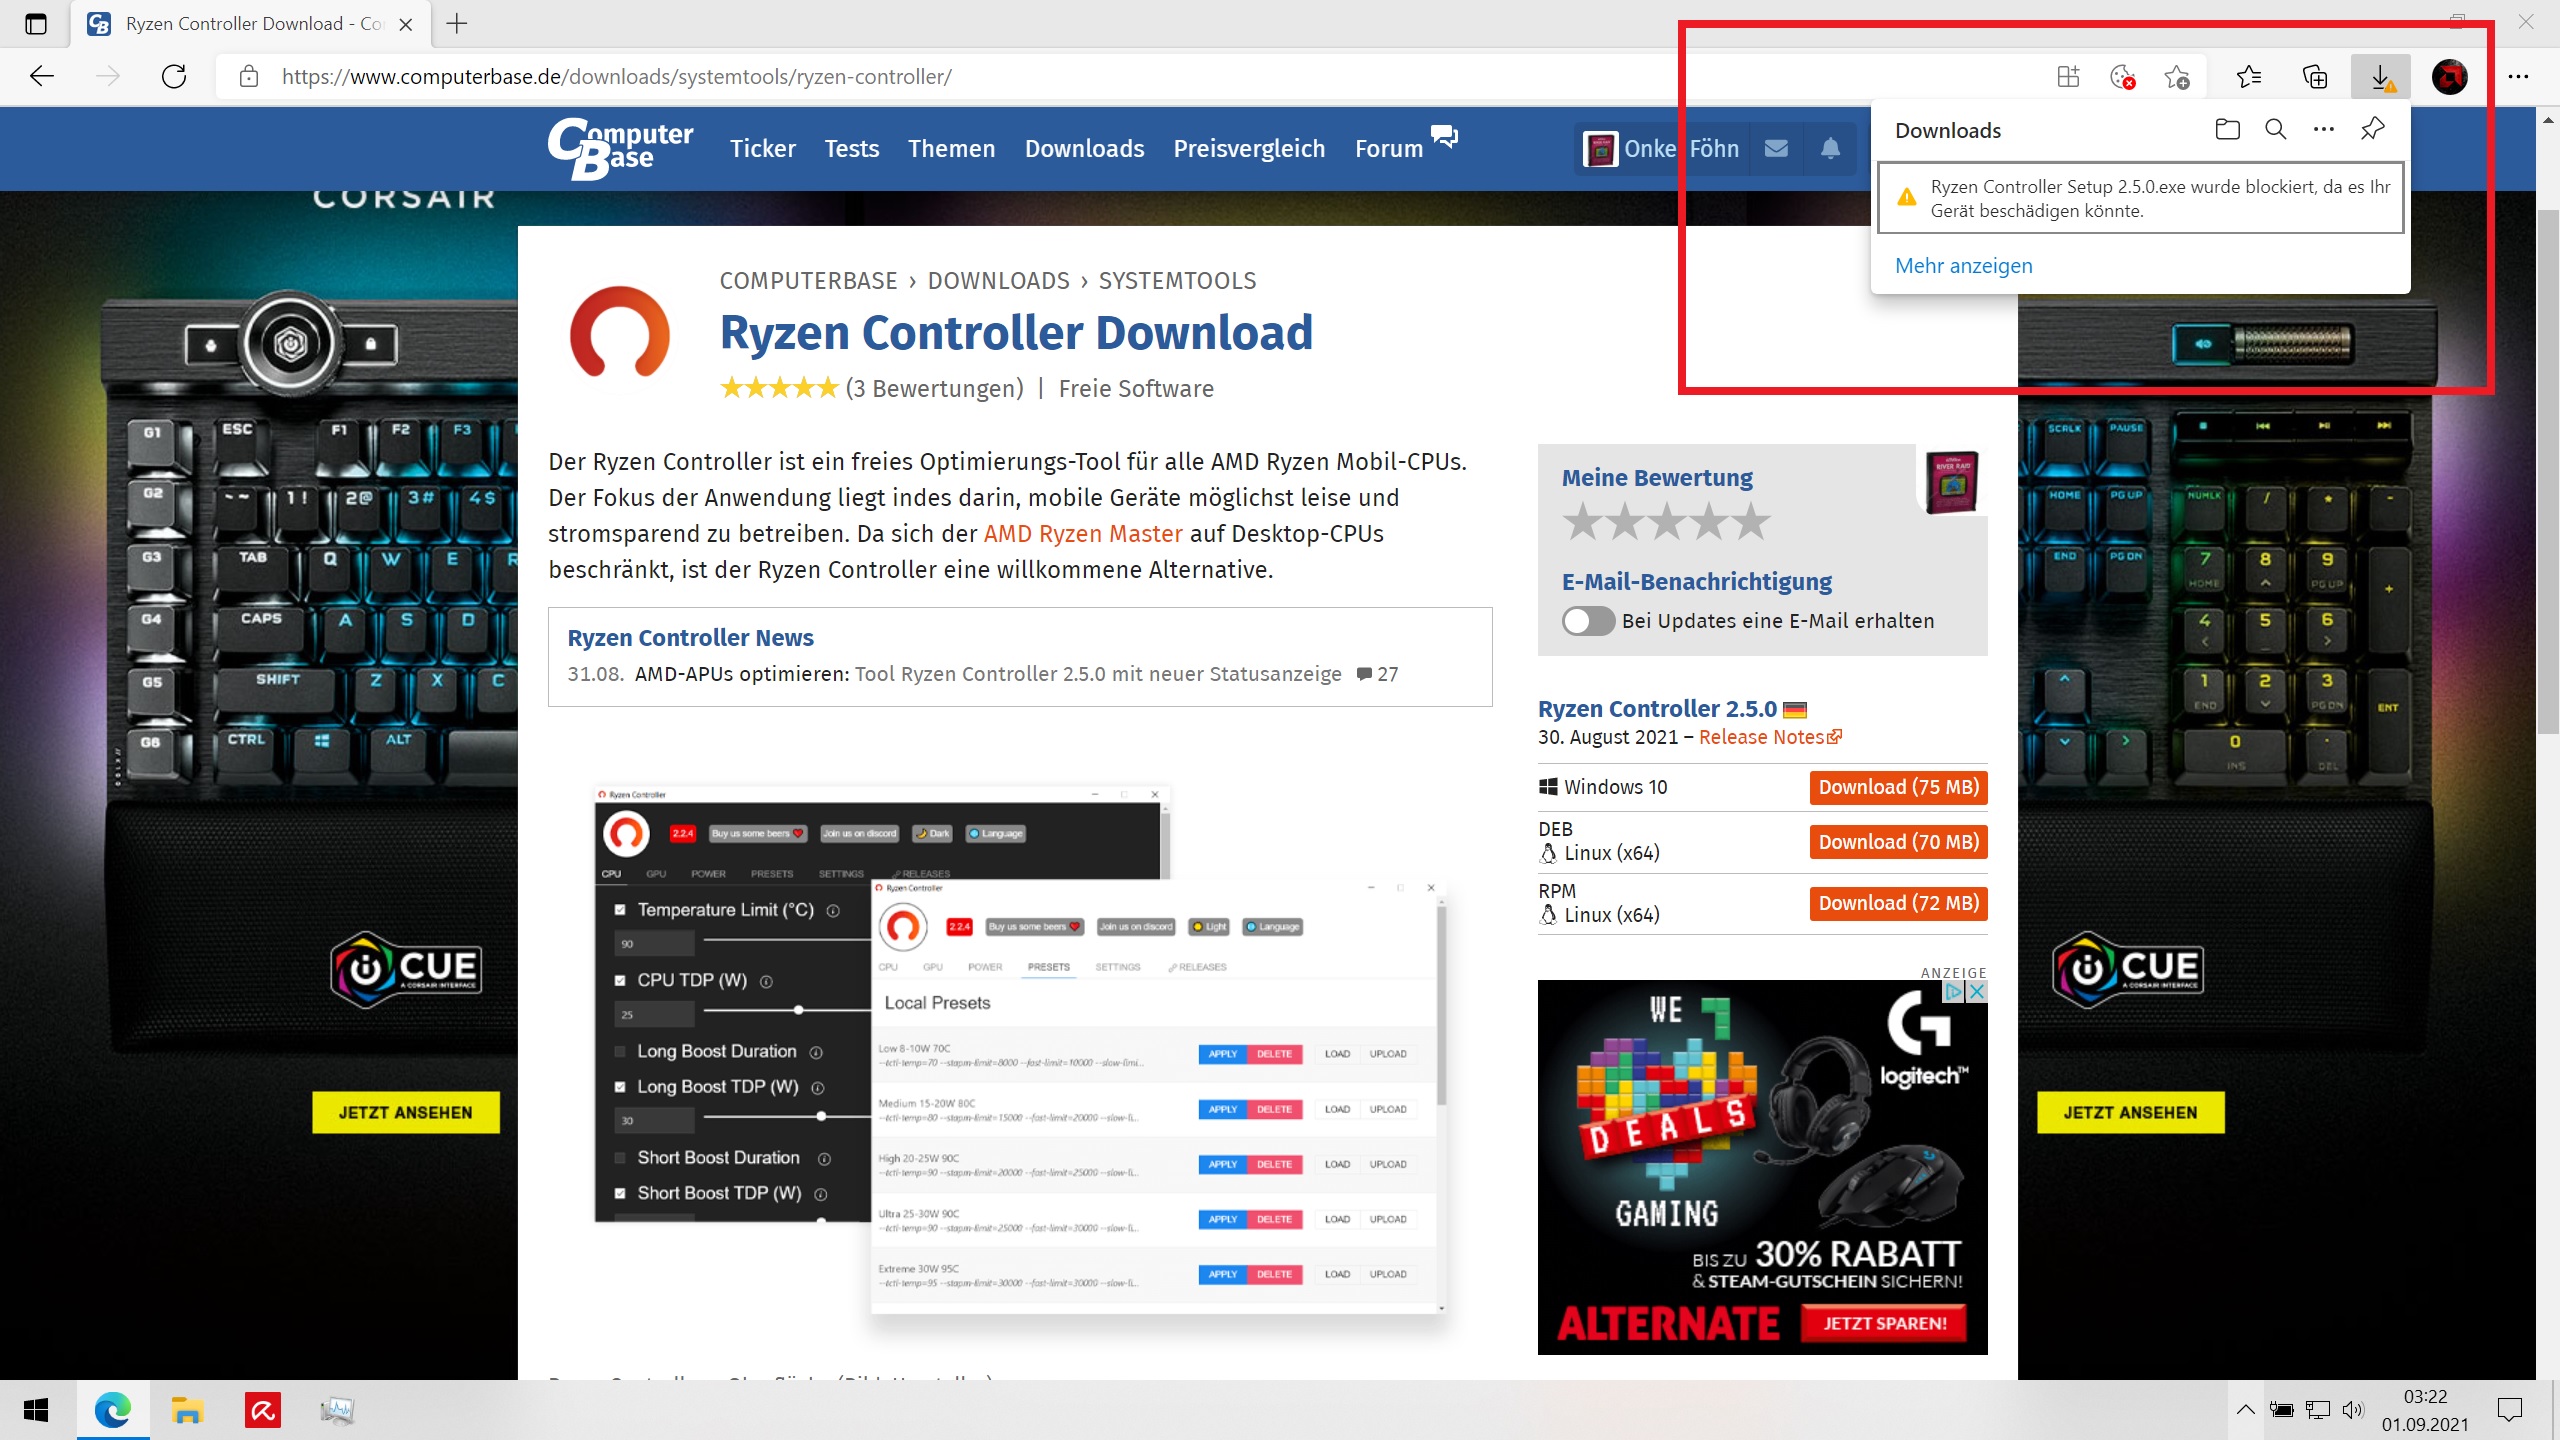Open the Favorites list
The image size is (2560, 1440).
click(2249, 77)
